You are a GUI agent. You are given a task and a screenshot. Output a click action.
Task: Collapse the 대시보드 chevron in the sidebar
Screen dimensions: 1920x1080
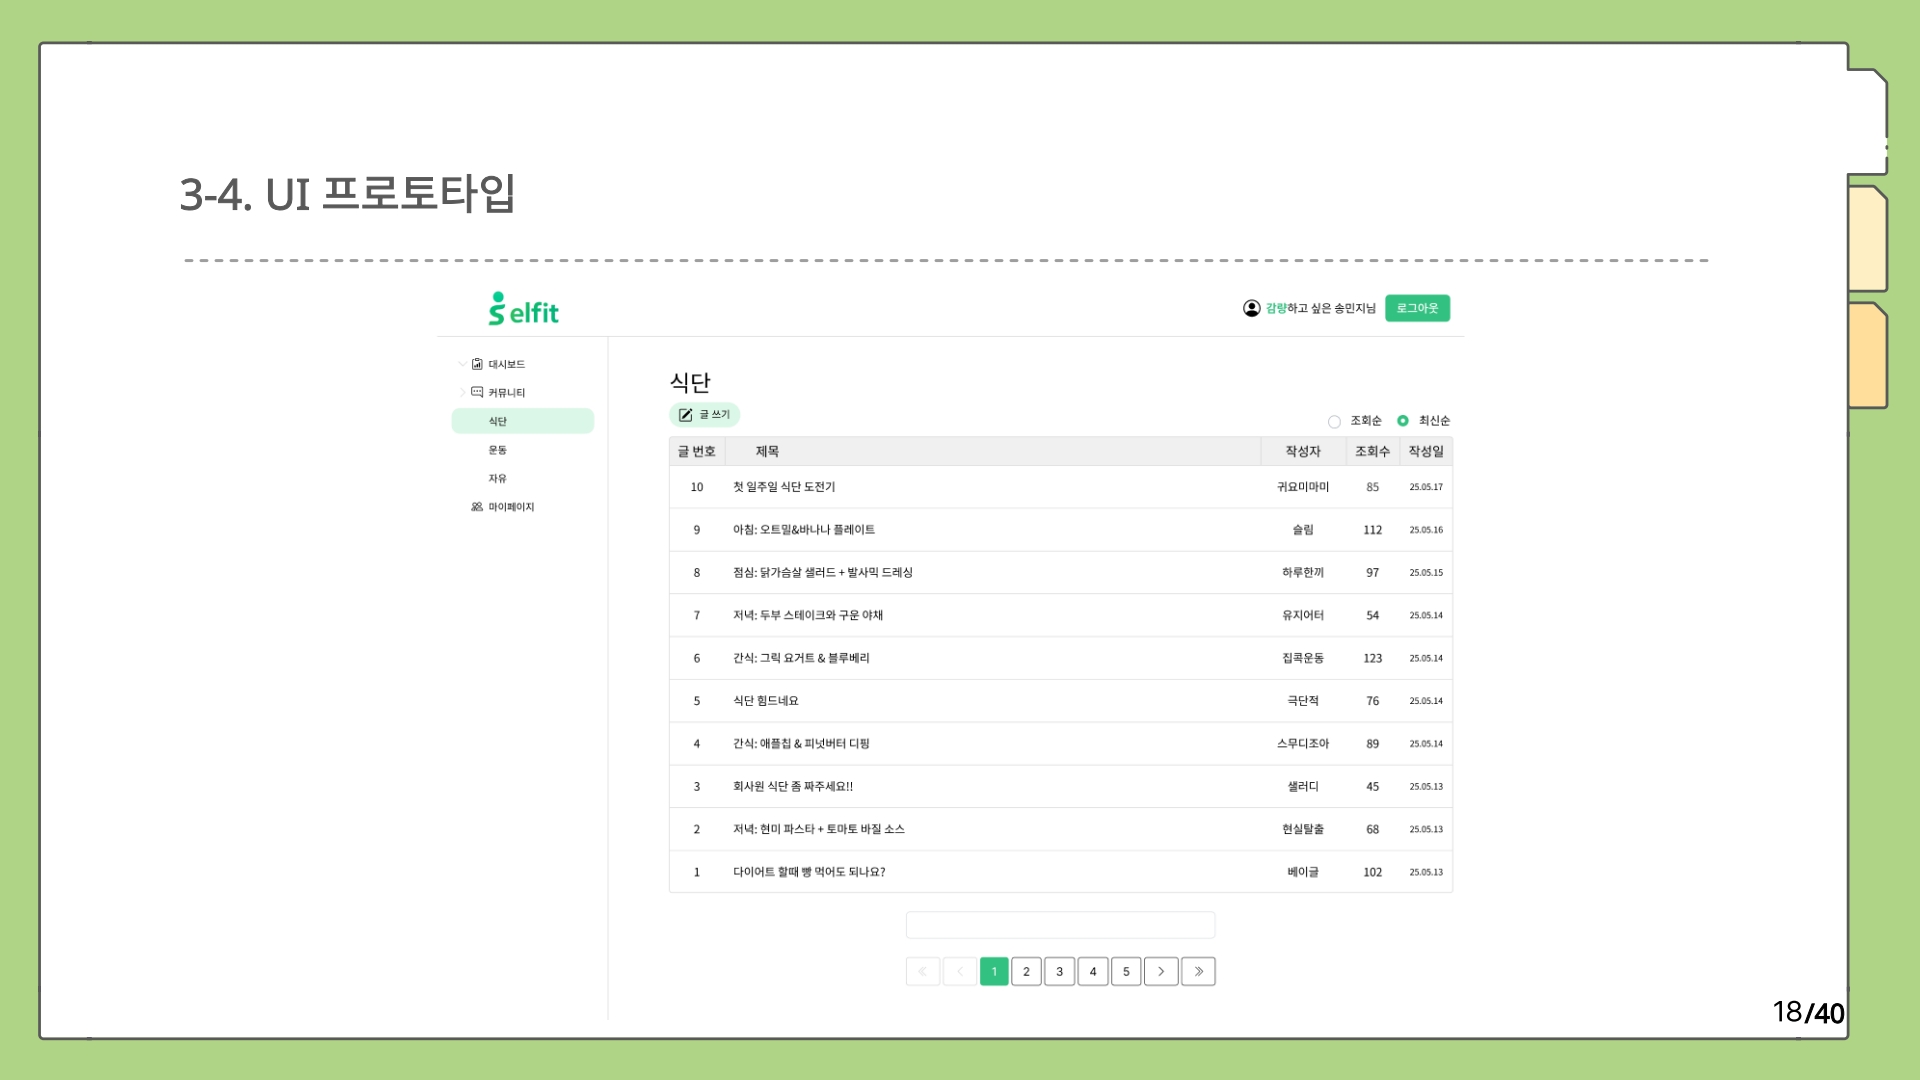(461, 364)
